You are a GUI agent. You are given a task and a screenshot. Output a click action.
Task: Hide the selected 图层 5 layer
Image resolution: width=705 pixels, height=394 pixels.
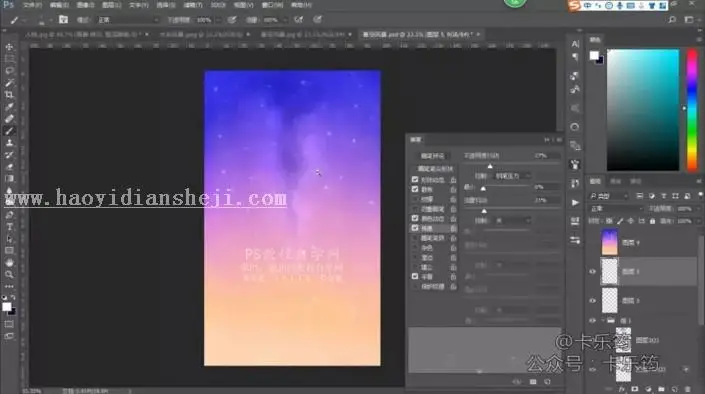click(593, 272)
